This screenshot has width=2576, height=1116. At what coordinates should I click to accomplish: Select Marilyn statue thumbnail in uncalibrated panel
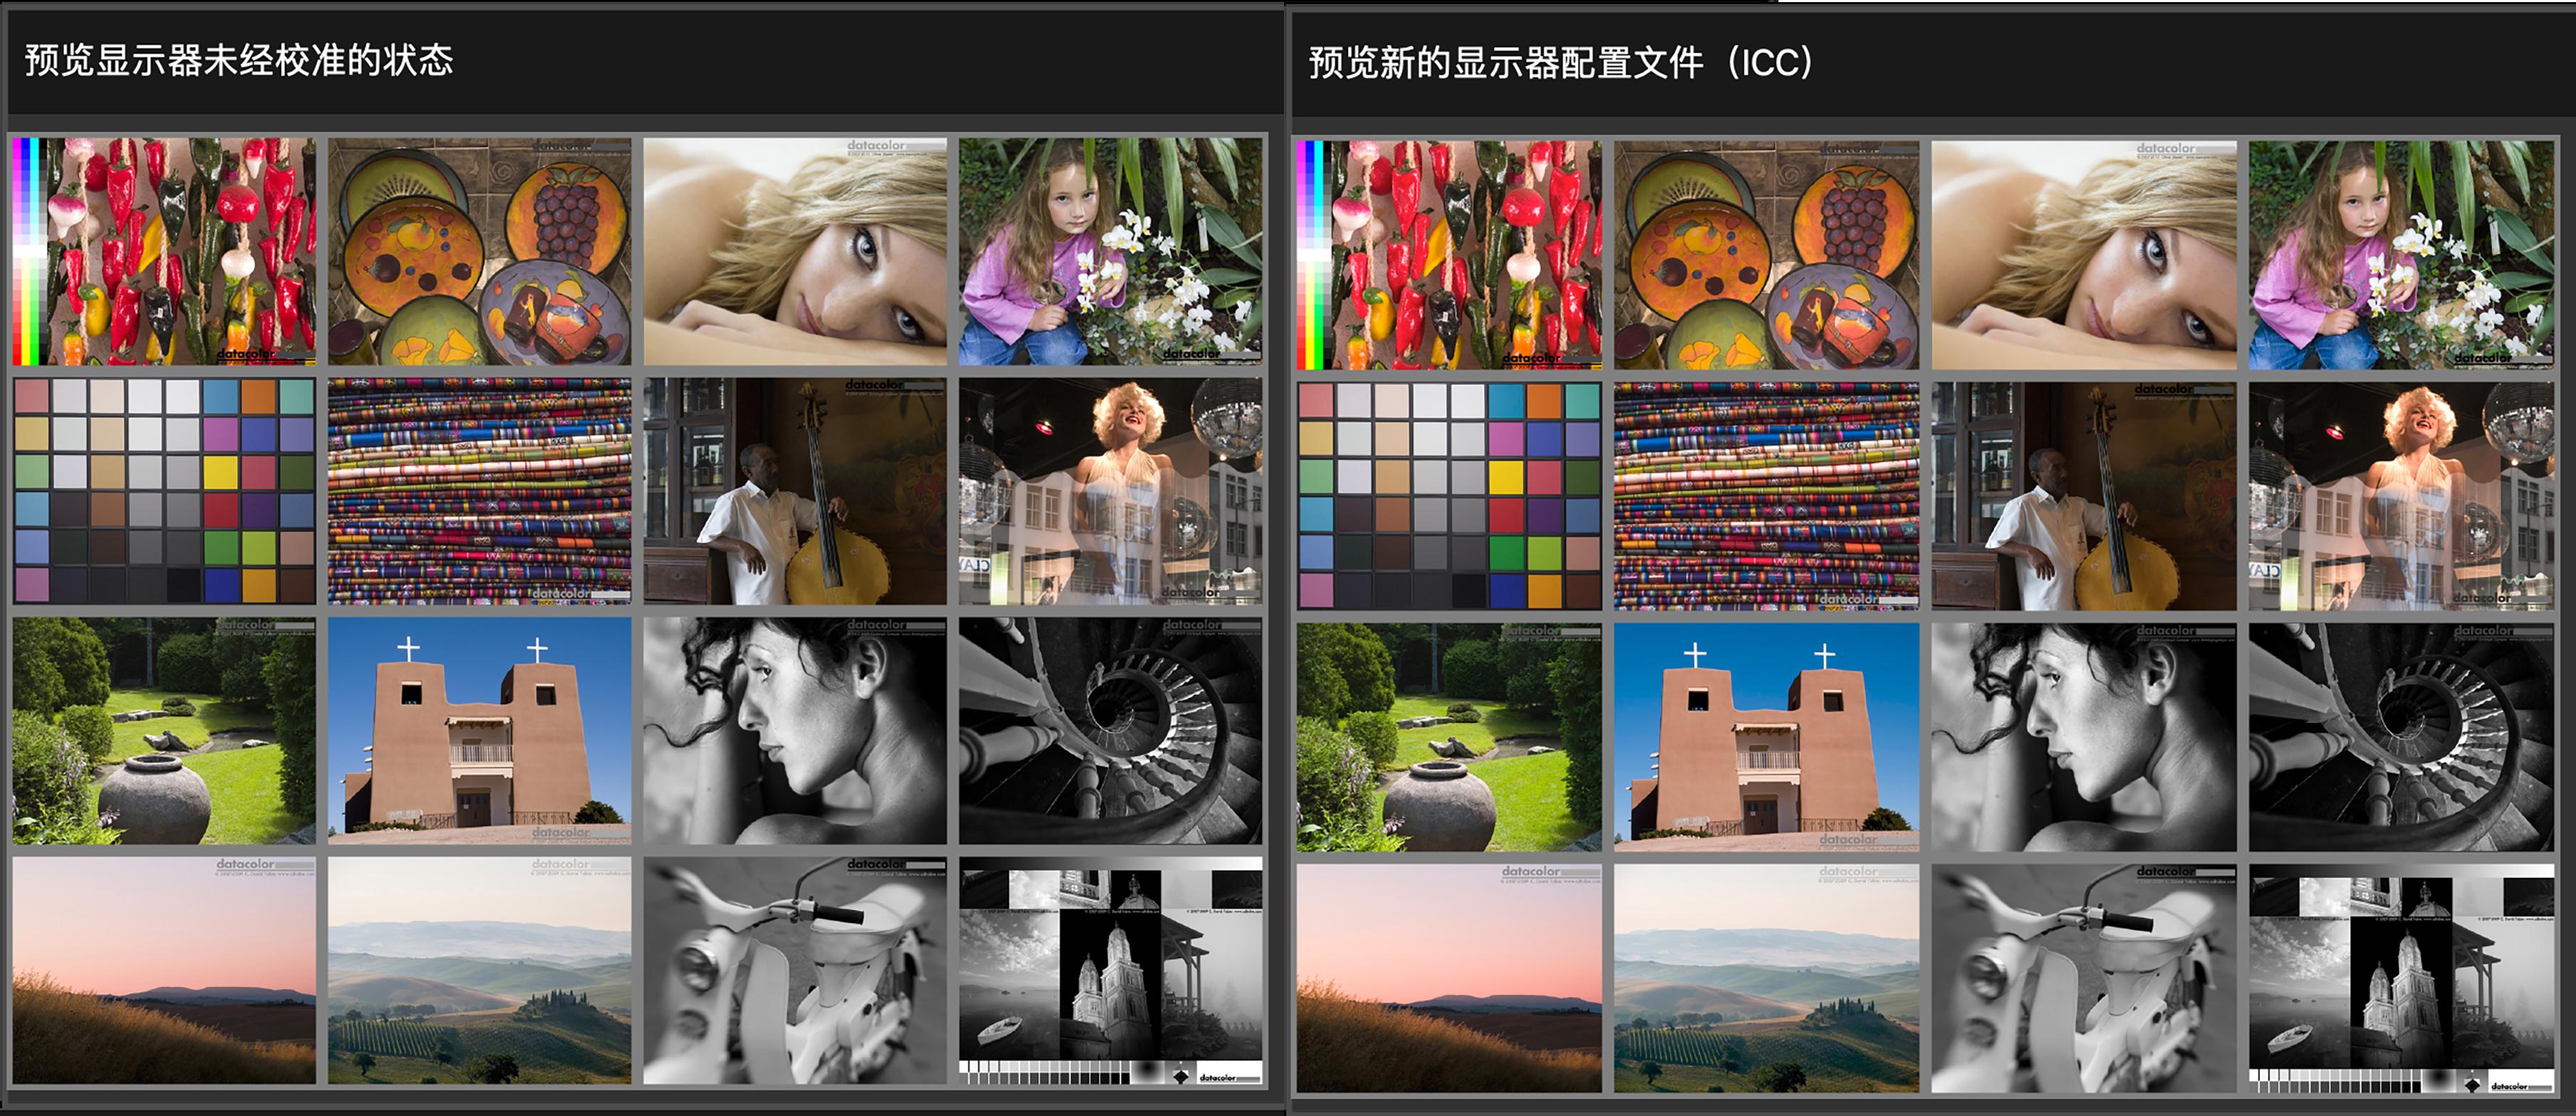point(1110,491)
